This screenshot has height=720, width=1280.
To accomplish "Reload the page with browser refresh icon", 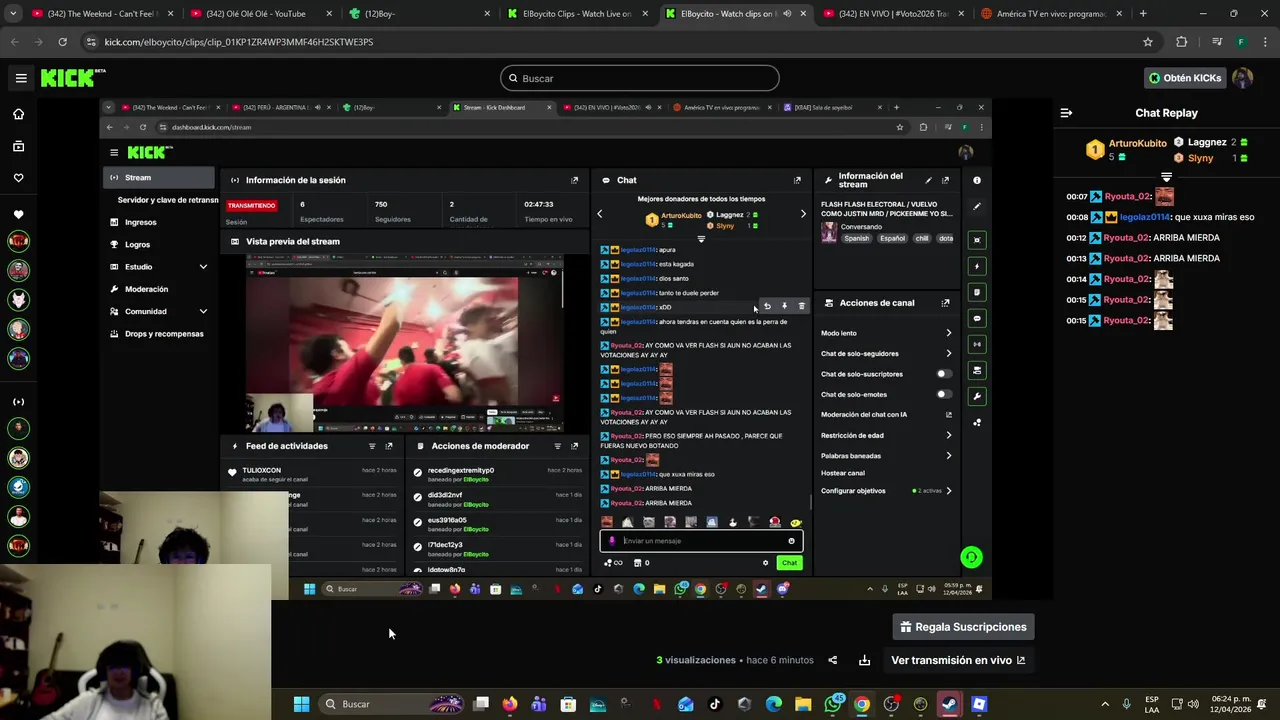I will click(x=62, y=42).
